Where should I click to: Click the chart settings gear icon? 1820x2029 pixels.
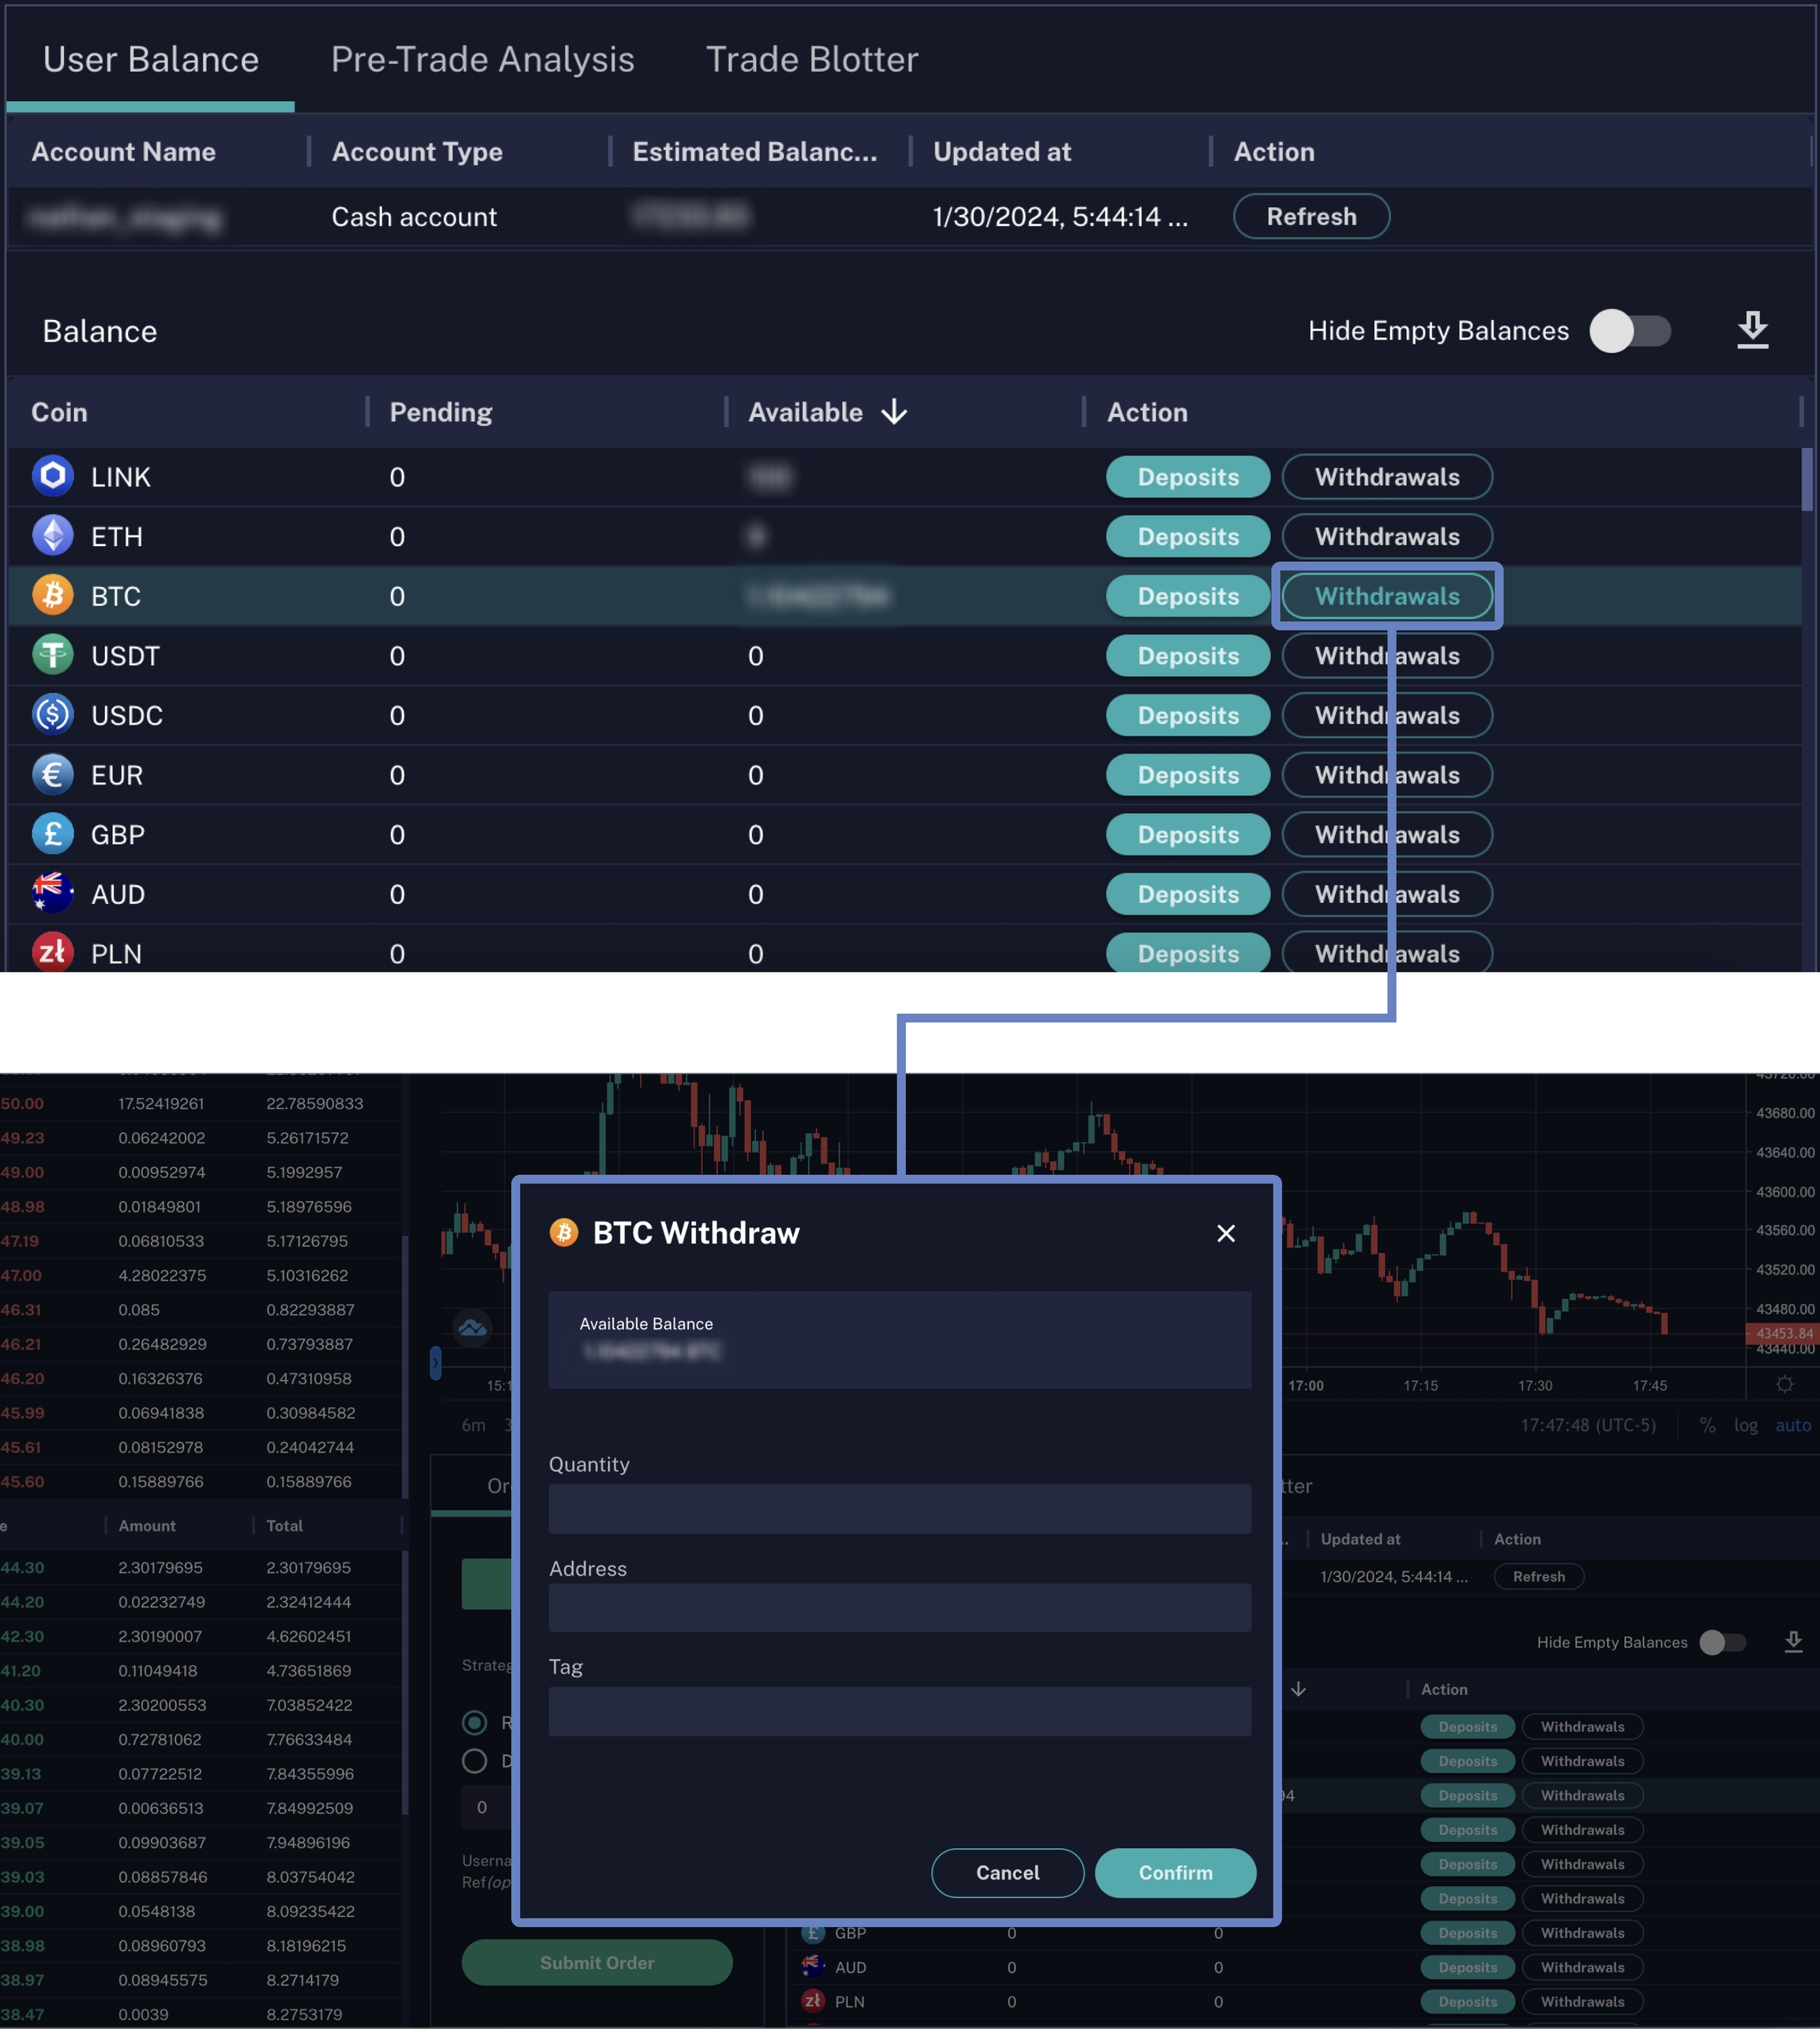coord(1785,1385)
